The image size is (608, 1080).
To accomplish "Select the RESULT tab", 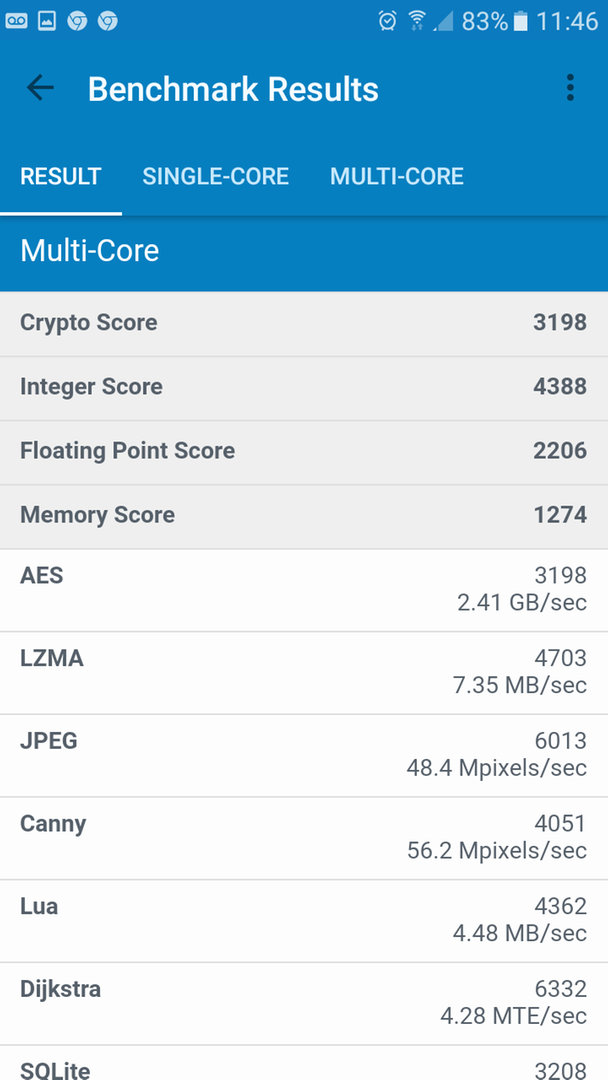I will click(x=61, y=176).
